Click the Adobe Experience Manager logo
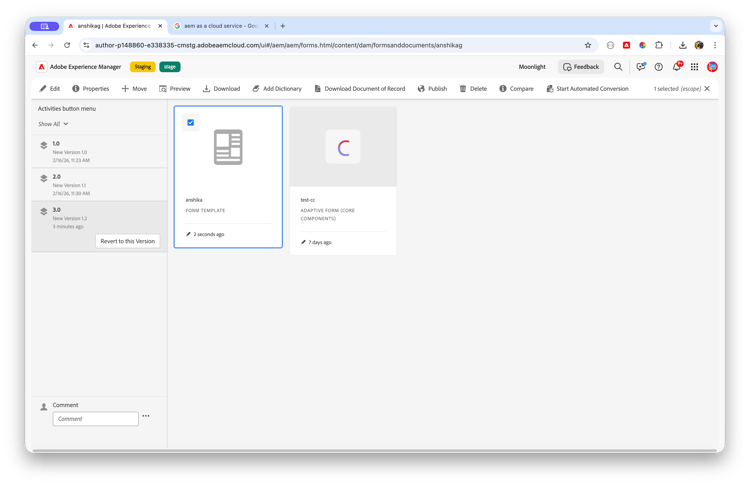 click(42, 66)
